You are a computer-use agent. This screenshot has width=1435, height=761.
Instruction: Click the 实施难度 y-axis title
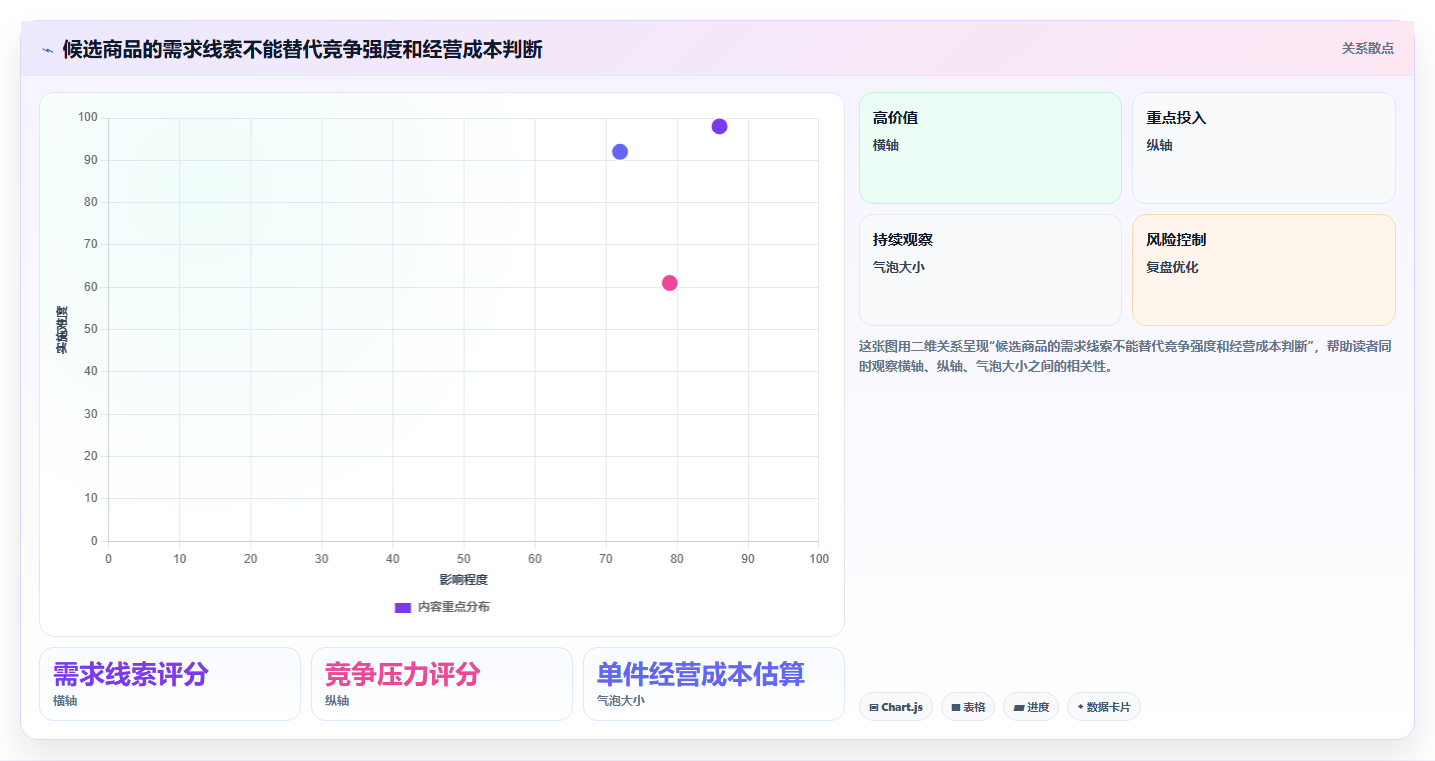click(x=62, y=330)
